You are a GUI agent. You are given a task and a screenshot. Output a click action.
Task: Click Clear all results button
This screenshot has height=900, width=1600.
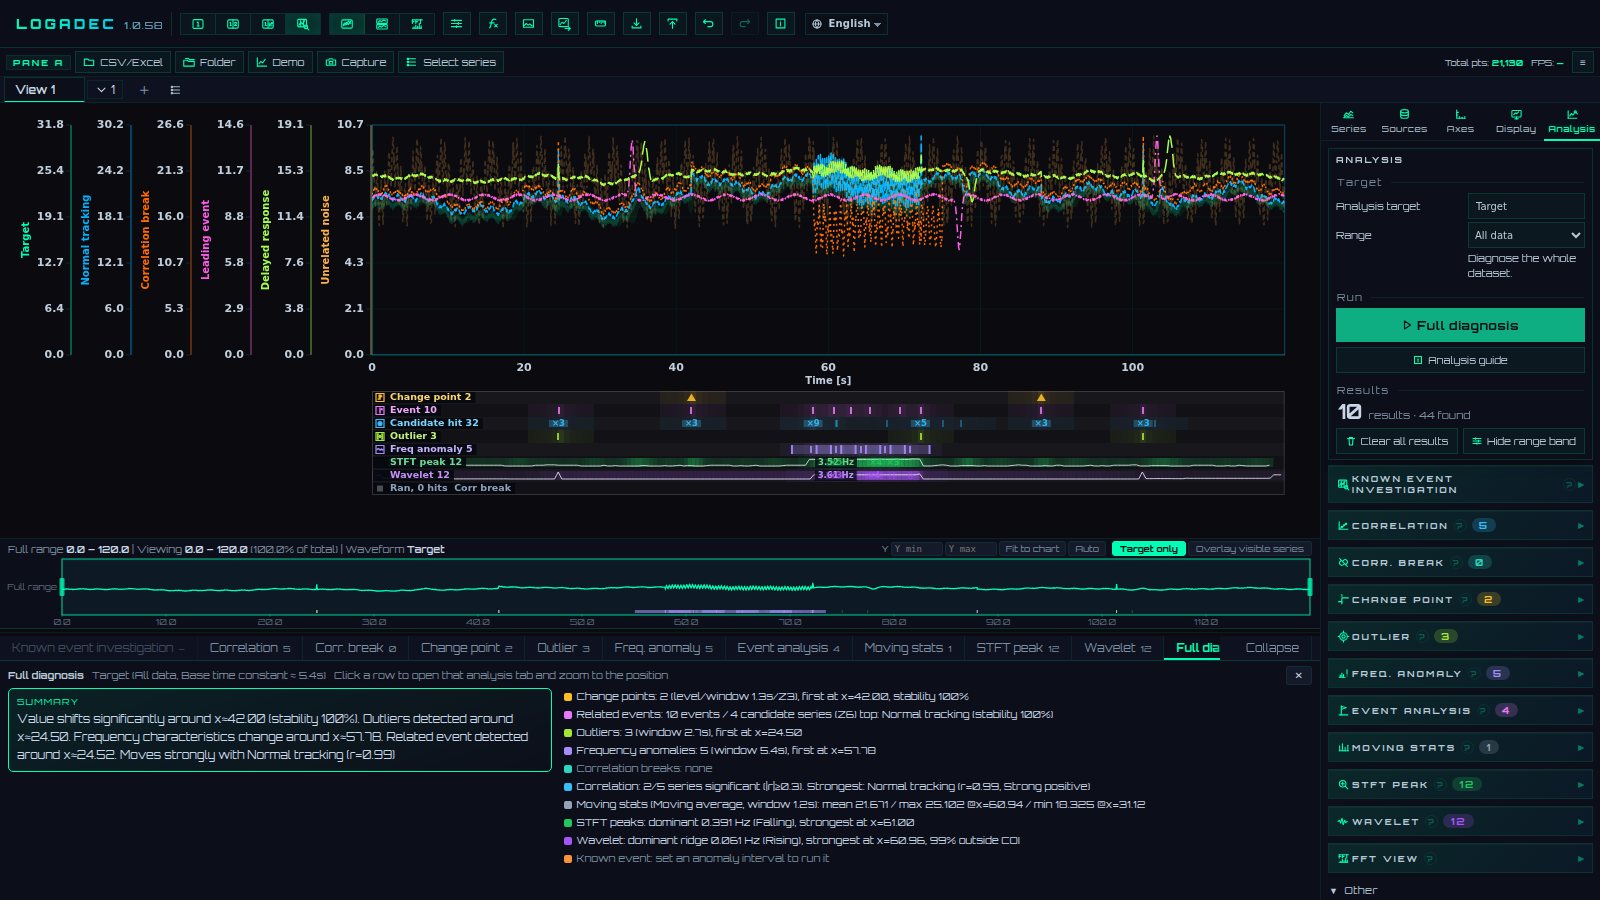(x=1396, y=441)
